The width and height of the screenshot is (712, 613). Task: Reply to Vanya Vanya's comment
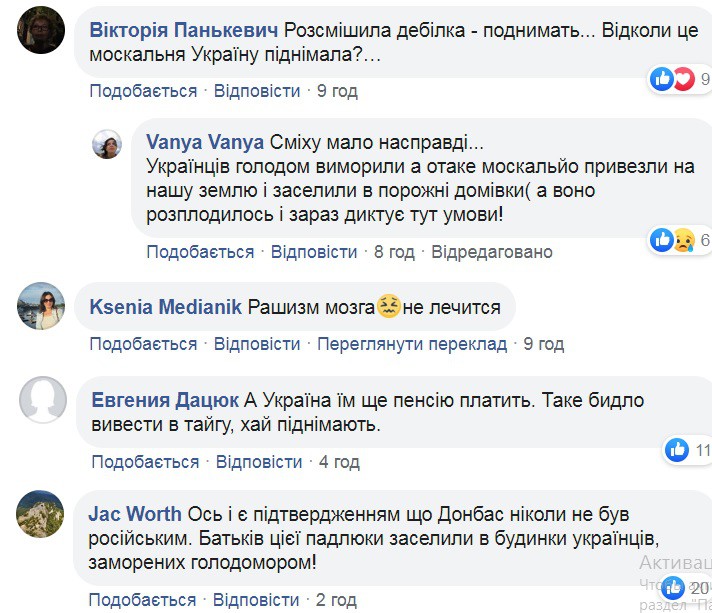(314, 252)
